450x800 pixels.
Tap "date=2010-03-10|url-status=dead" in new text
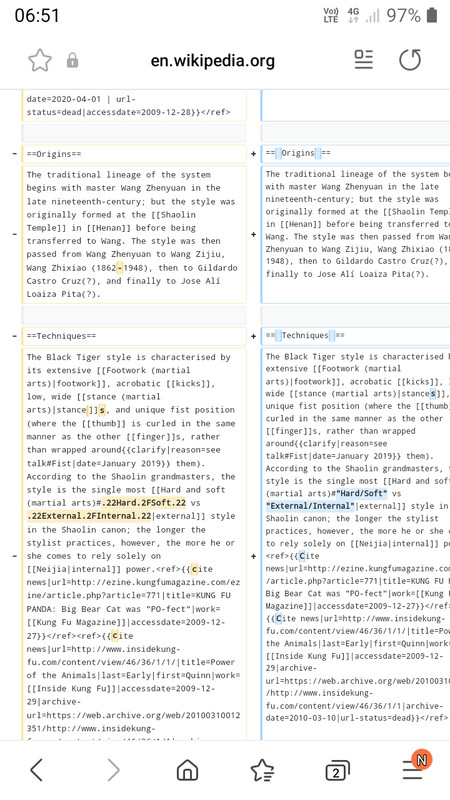[338, 718]
